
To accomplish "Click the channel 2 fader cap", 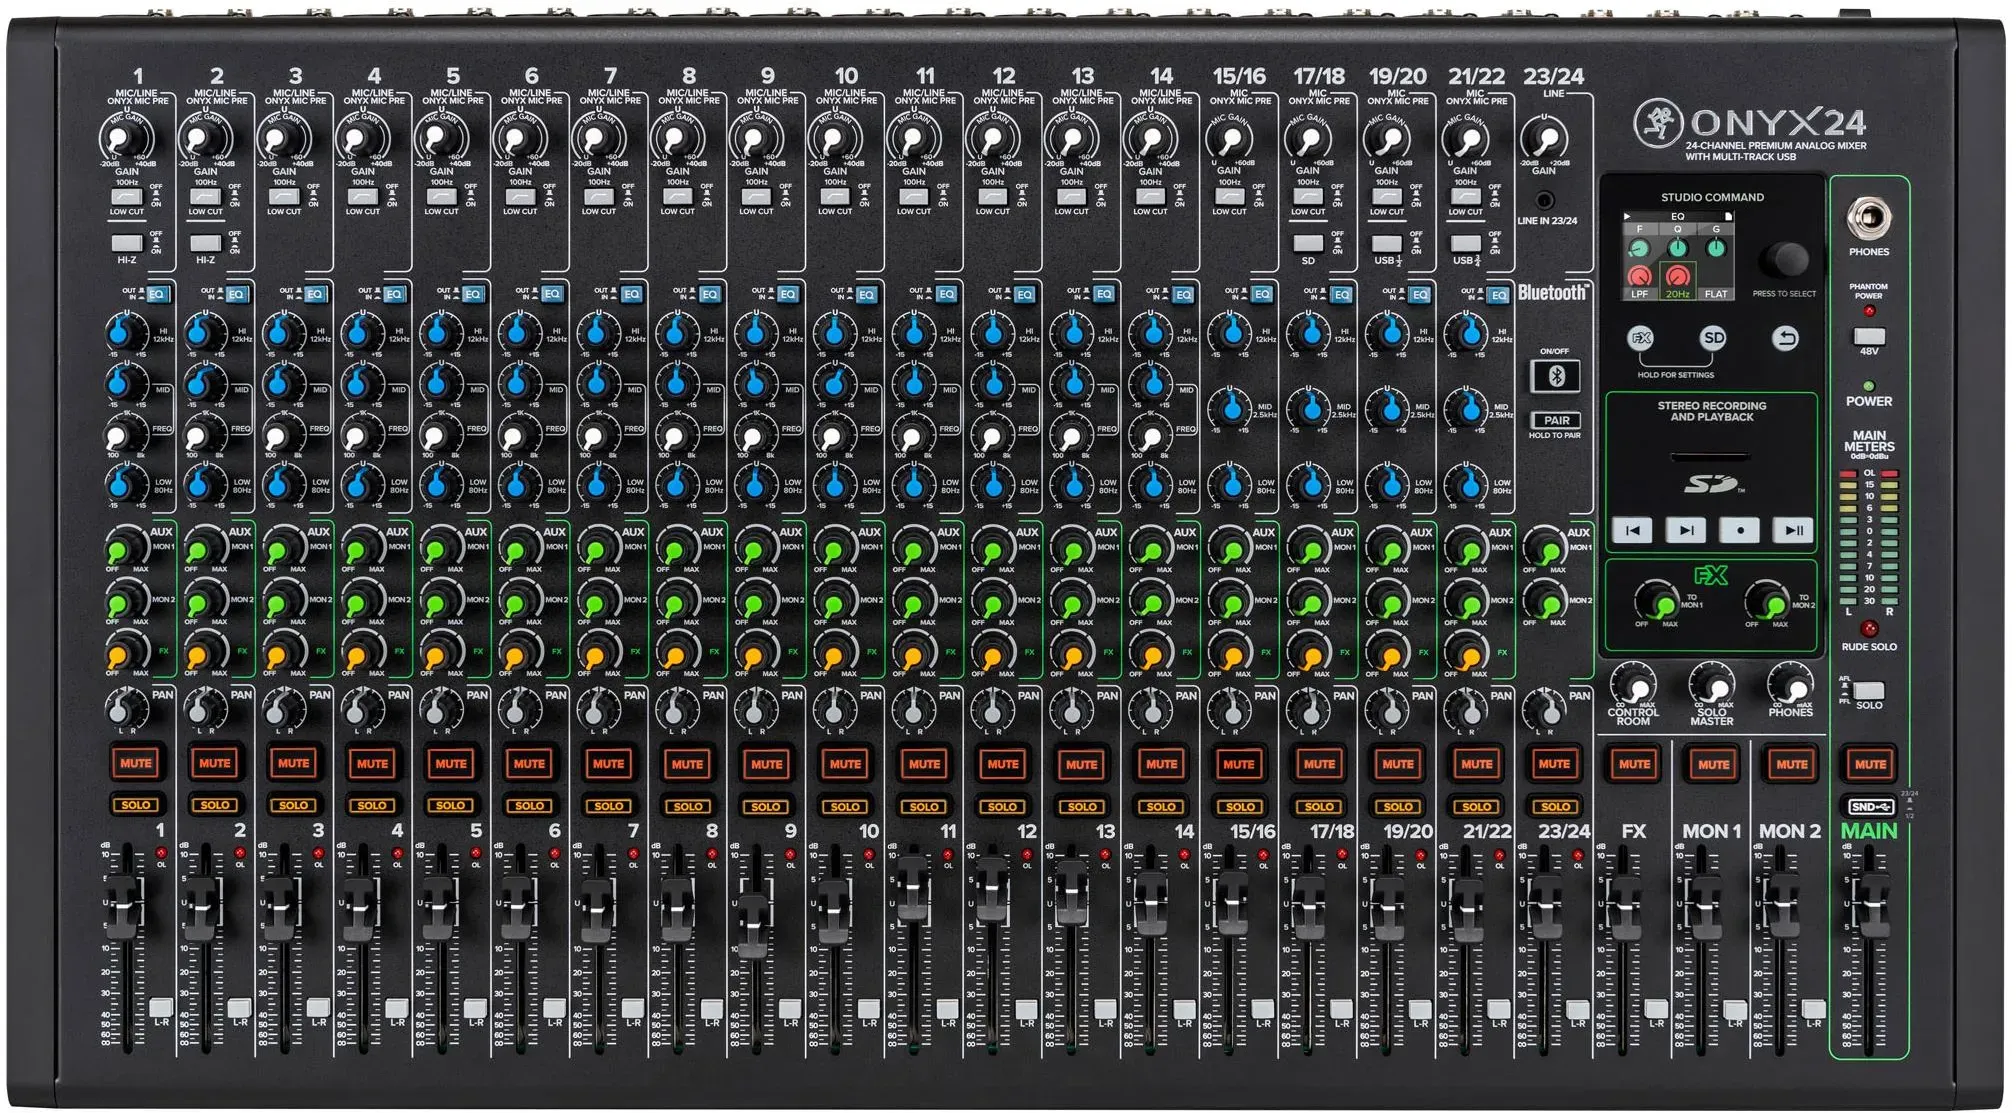I will pyautogui.click(x=200, y=909).
